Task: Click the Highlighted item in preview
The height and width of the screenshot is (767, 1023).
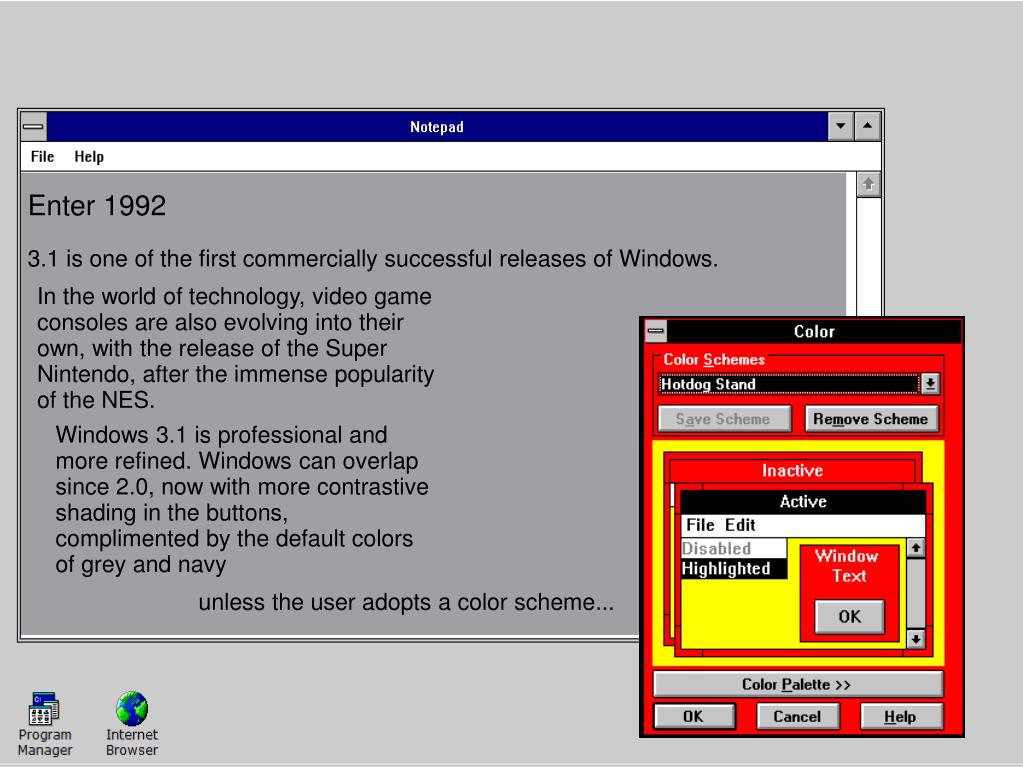Action: (733, 569)
